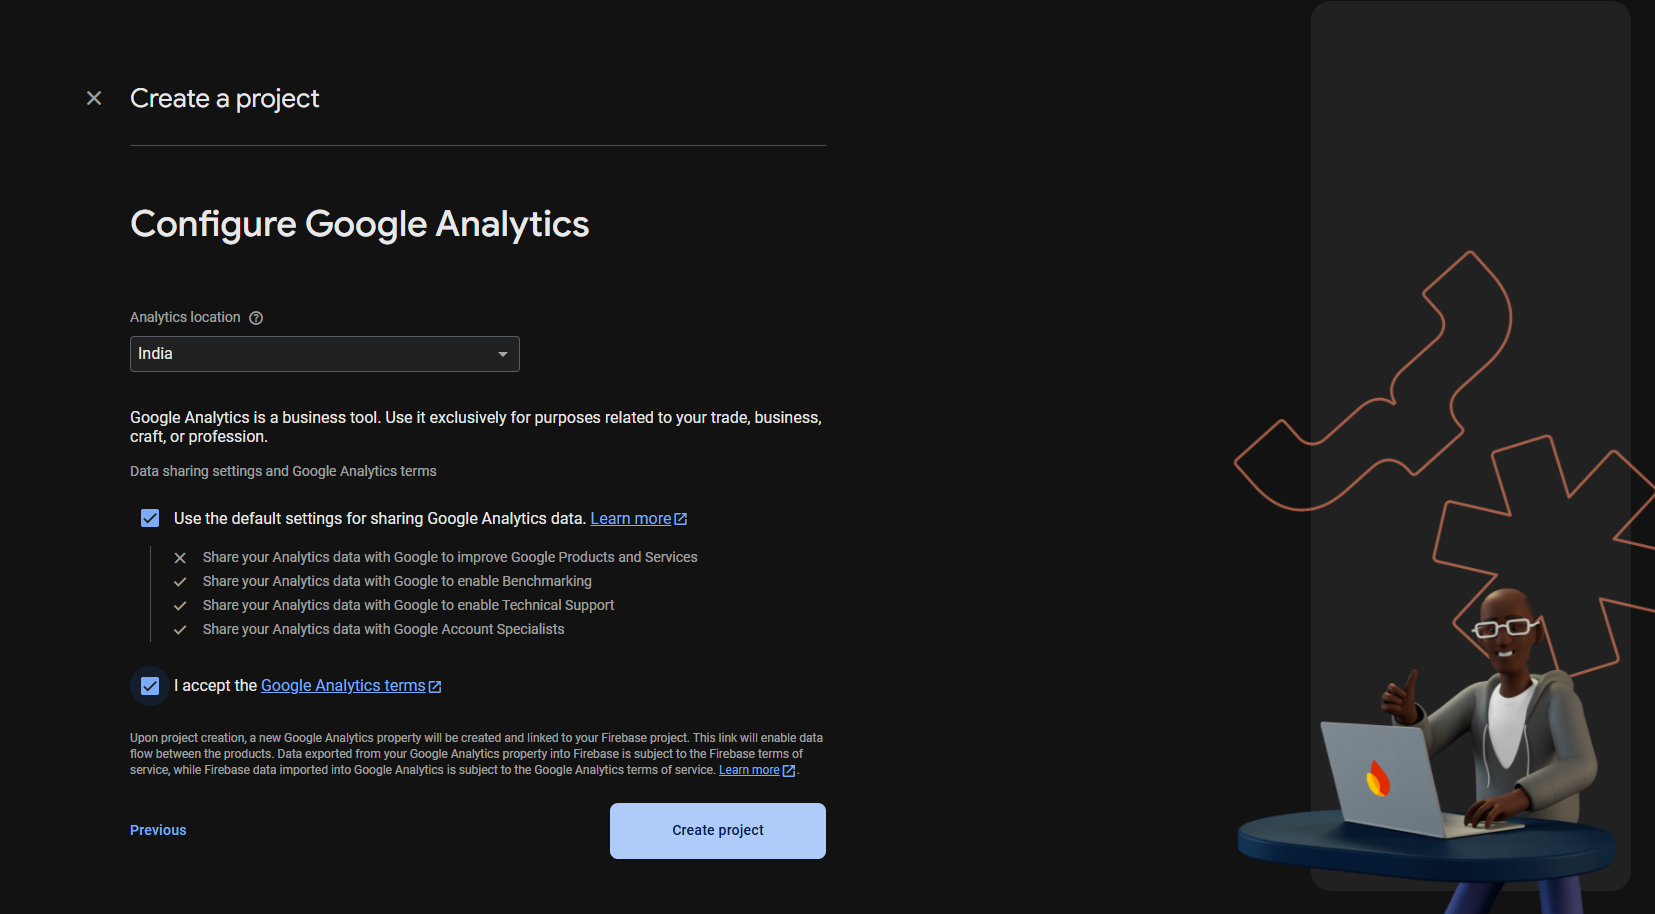Viewport: 1655px width, 914px height.
Task: Click the Firebase flame logo on laptop illustration
Action: [x=1378, y=778]
